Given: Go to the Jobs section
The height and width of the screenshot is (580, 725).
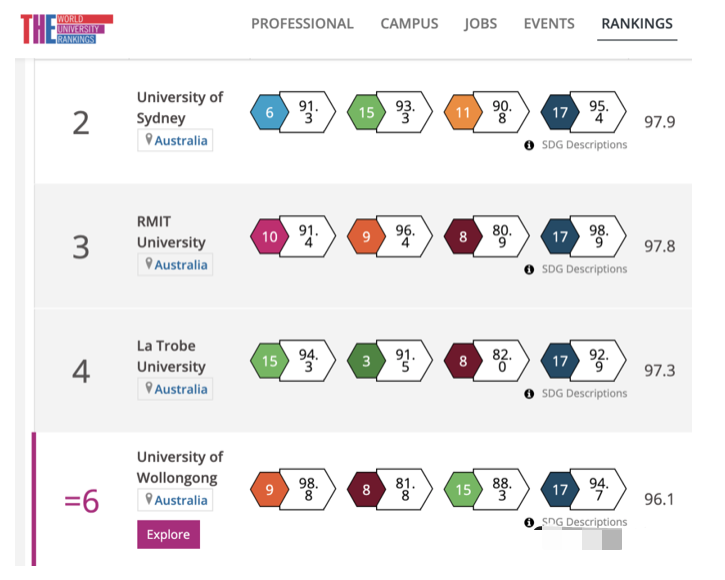Looking at the screenshot, I should click(481, 24).
